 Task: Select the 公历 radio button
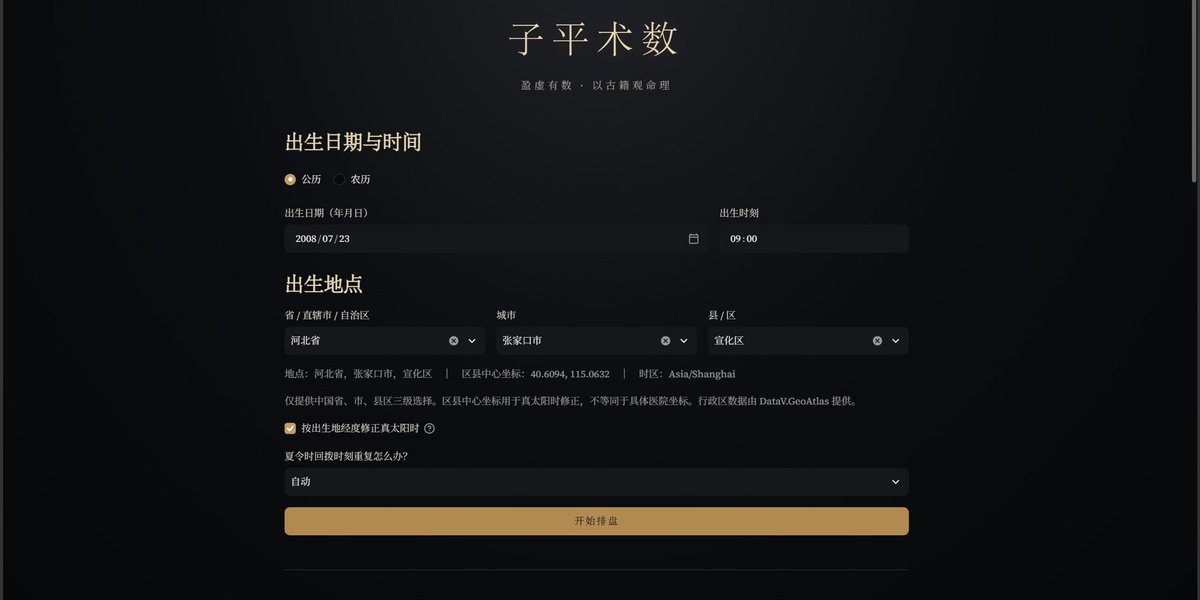click(290, 180)
